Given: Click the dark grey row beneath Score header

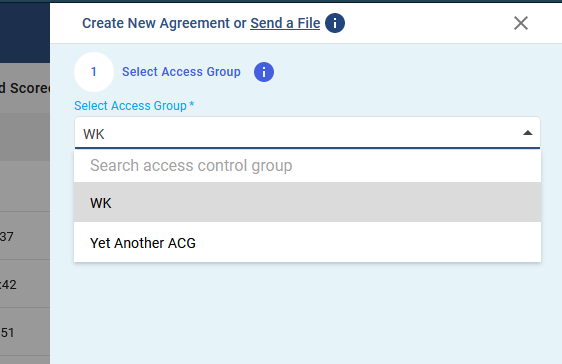Looking at the screenshot, I should point(25,137).
